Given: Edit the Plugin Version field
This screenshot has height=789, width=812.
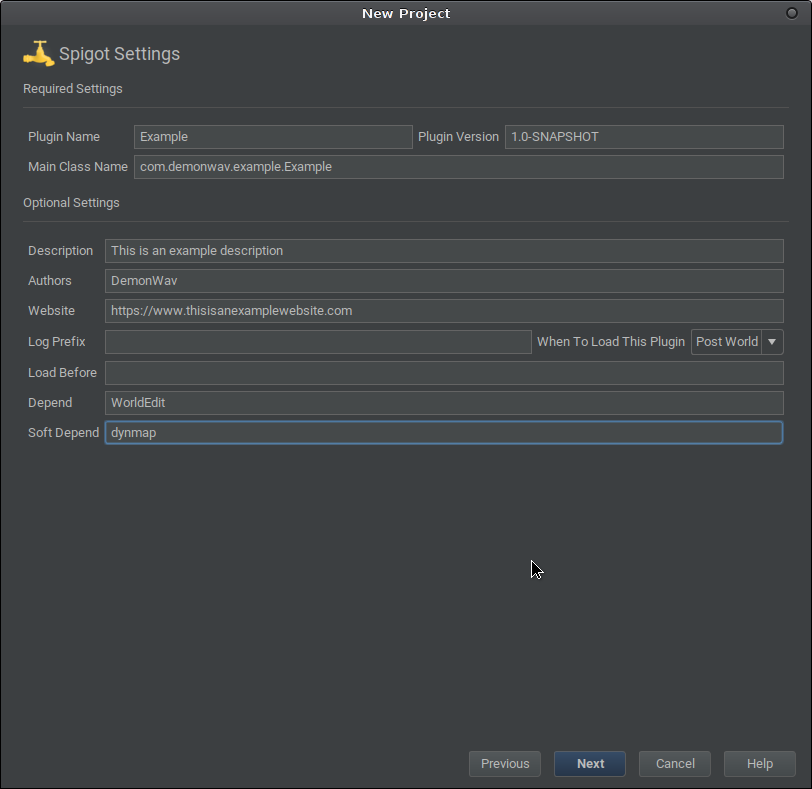Looking at the screenshot, I should coord(644,137).
